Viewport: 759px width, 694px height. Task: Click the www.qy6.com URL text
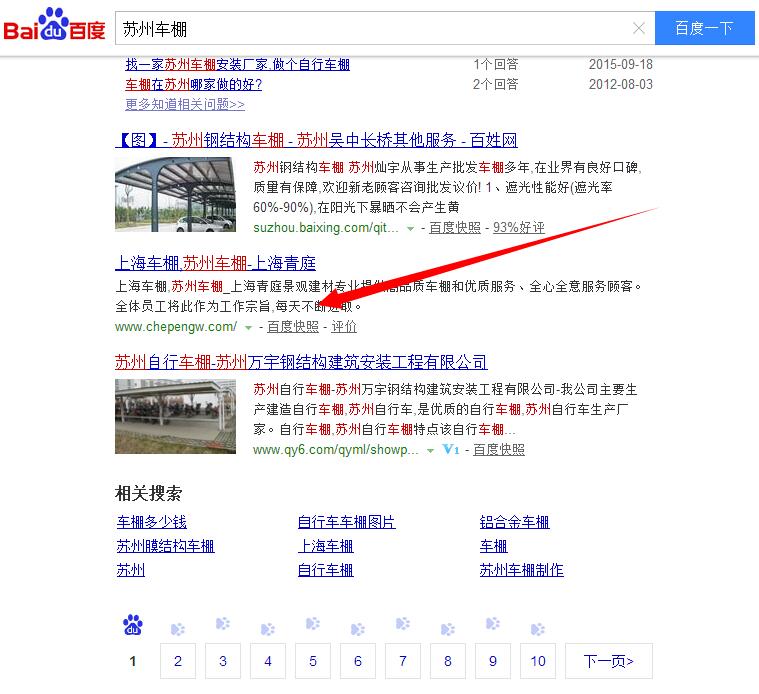coord(335,450)
